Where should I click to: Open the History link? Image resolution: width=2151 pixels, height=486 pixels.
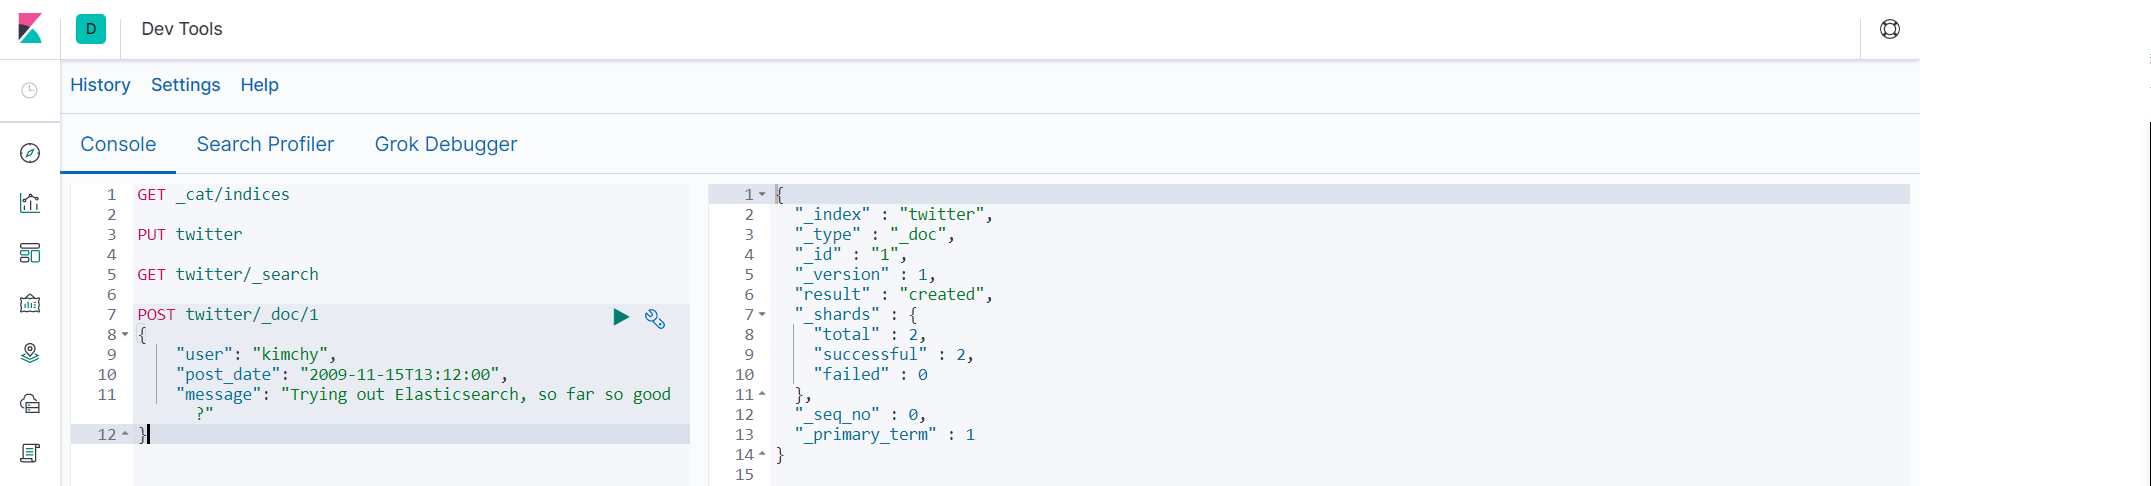point(100,85)
